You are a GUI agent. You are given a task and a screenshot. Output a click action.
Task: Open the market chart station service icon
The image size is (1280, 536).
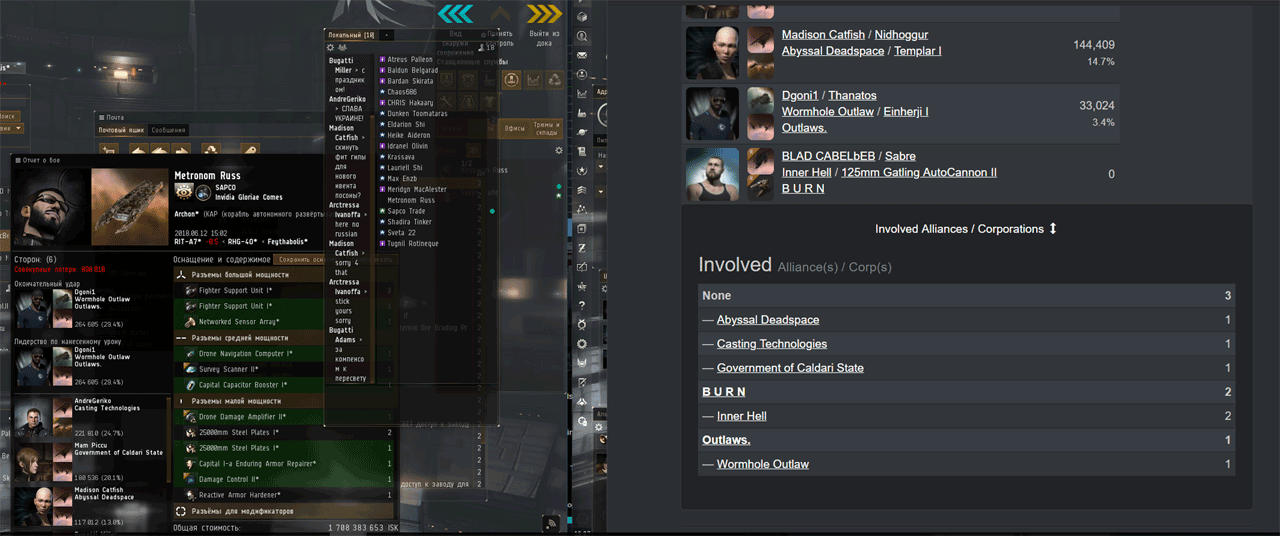(533, 79)
